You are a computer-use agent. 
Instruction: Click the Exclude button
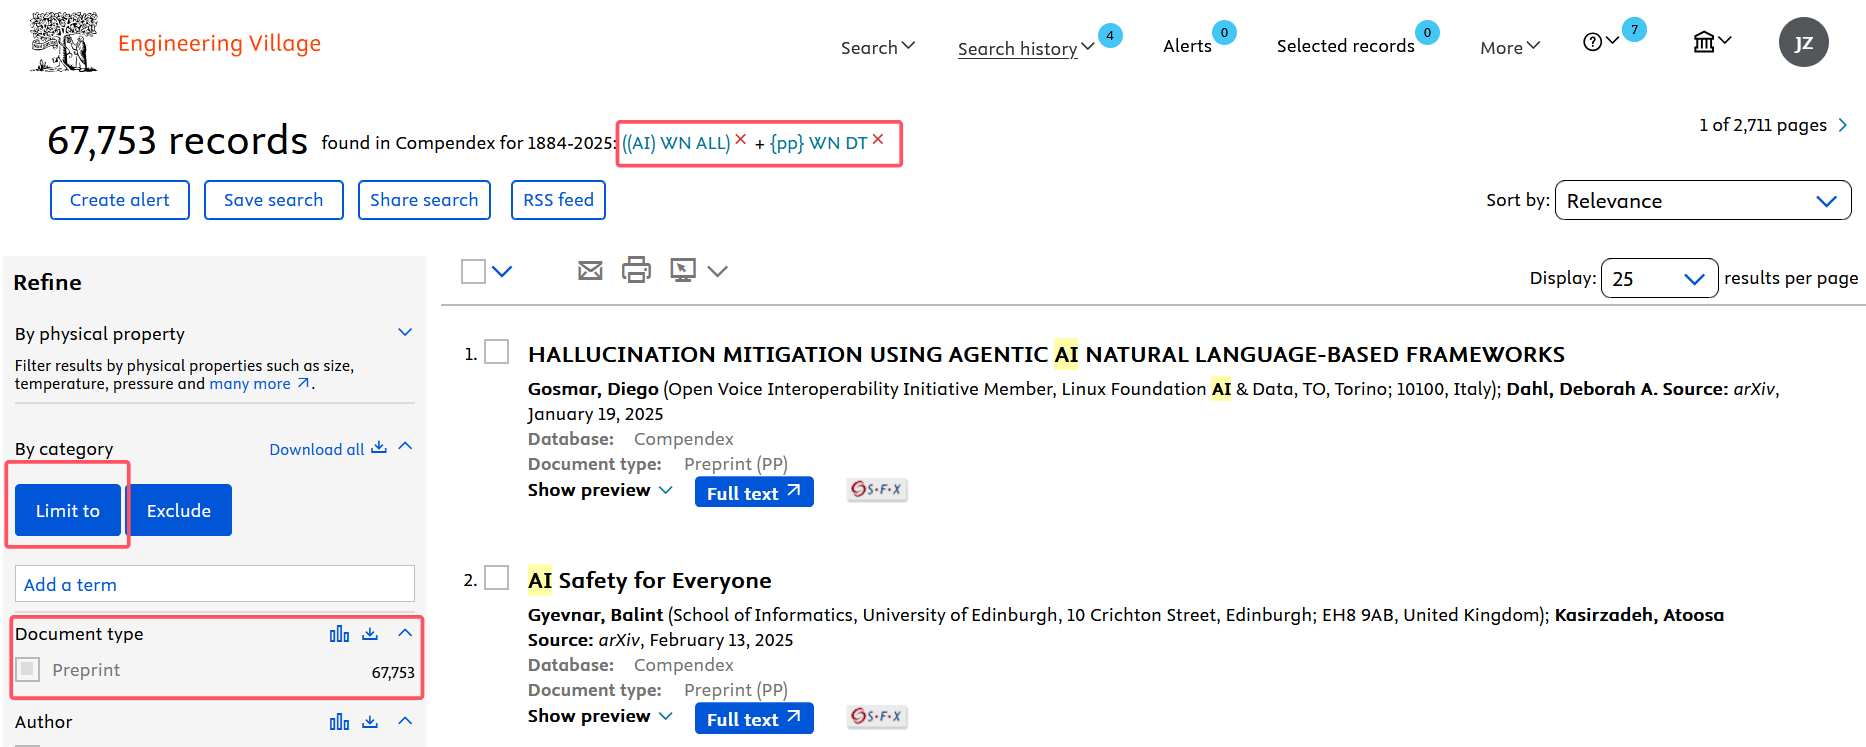pyautogui.click(x=179, y=510)
